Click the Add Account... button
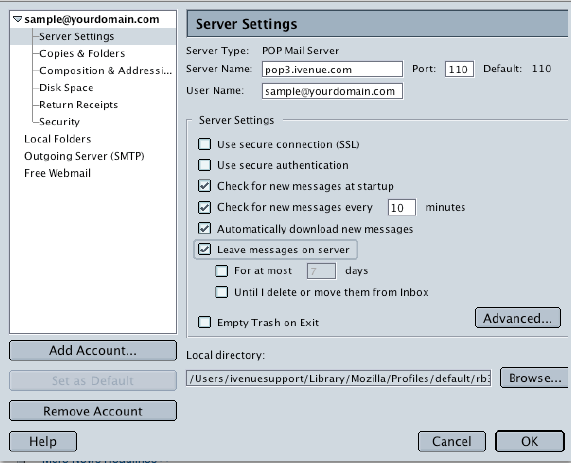 pyautogui.click(x=93, y=350)
